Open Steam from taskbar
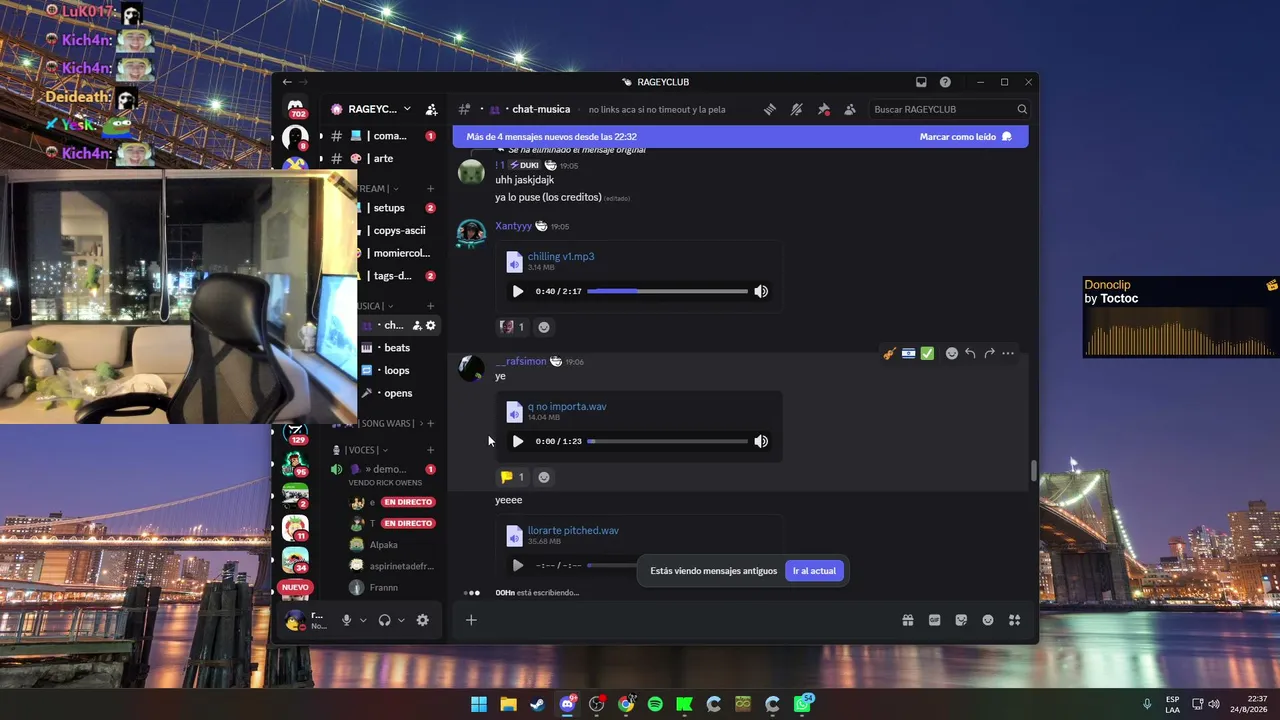The width and height of the screenshot is (1280, 720). click(x=538, y=704)
